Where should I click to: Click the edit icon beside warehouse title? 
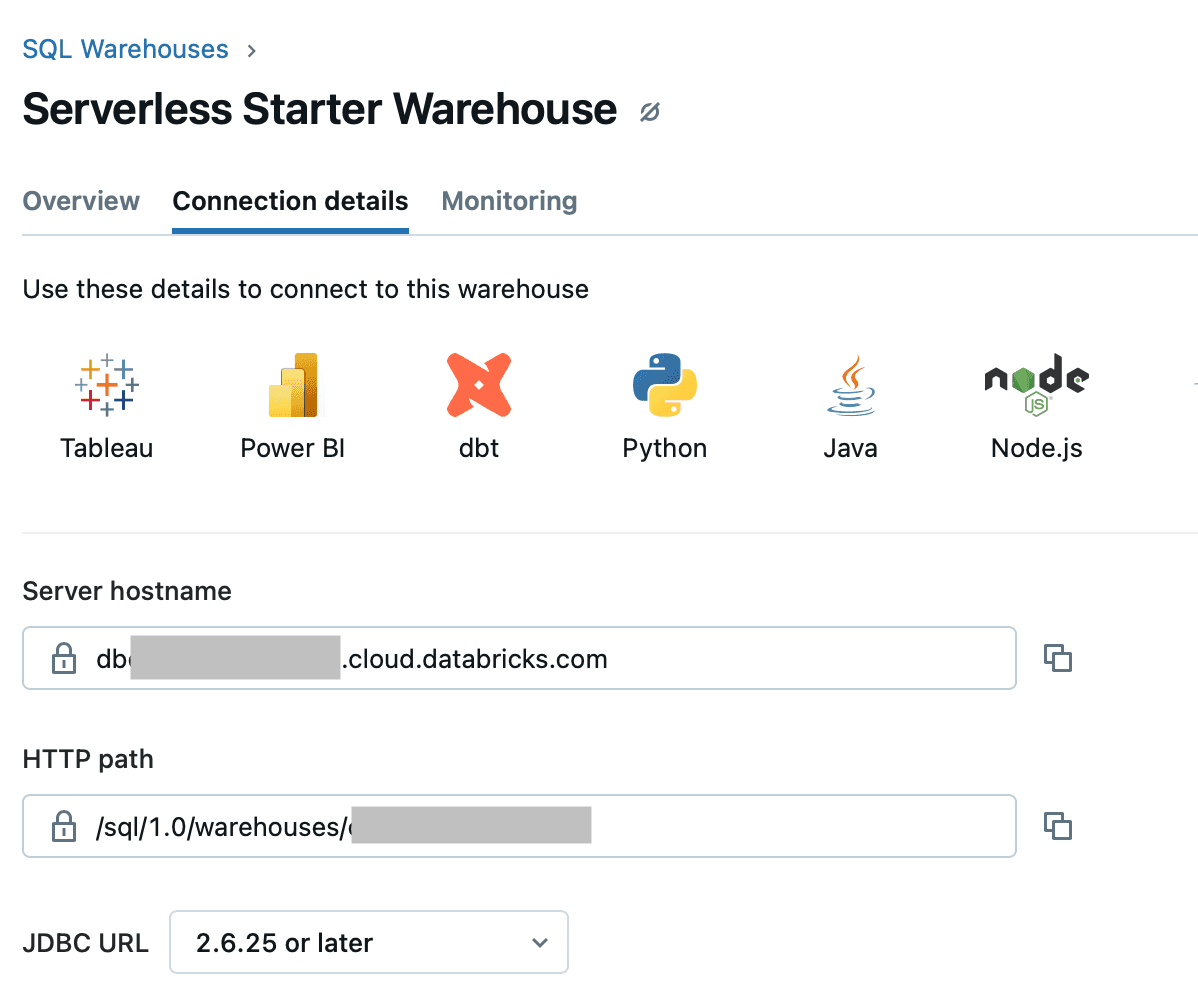pos(649,112)
